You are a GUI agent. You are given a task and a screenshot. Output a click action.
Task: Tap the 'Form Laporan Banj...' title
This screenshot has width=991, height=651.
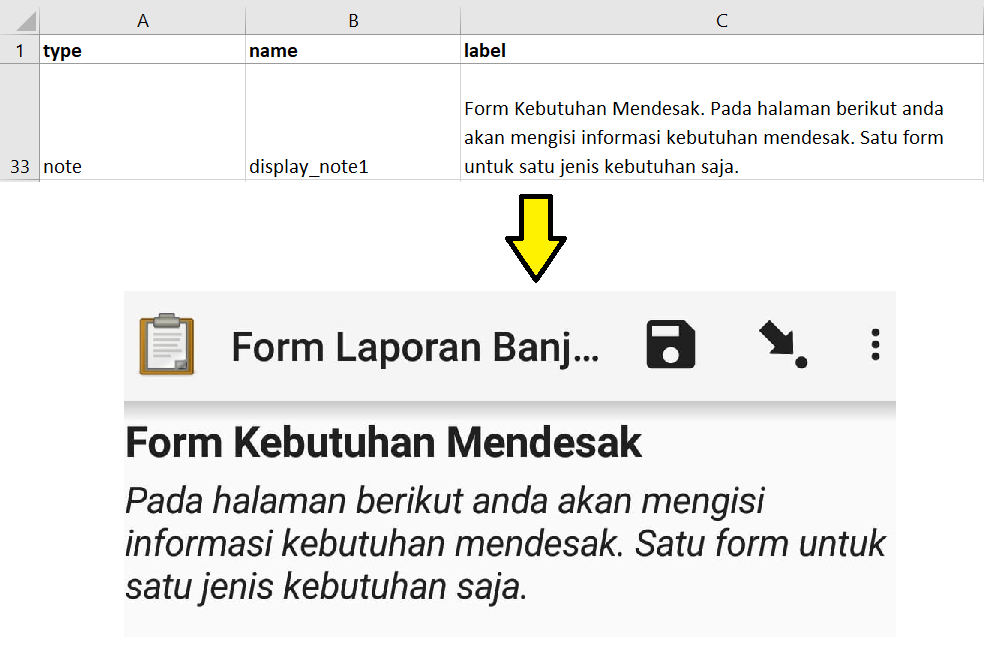click(x=415, y=347)
